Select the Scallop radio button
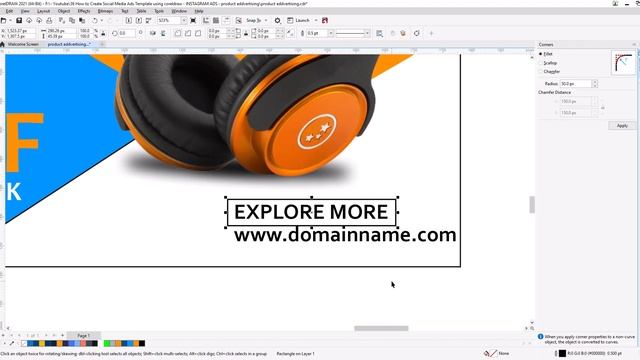 [540, 63]
